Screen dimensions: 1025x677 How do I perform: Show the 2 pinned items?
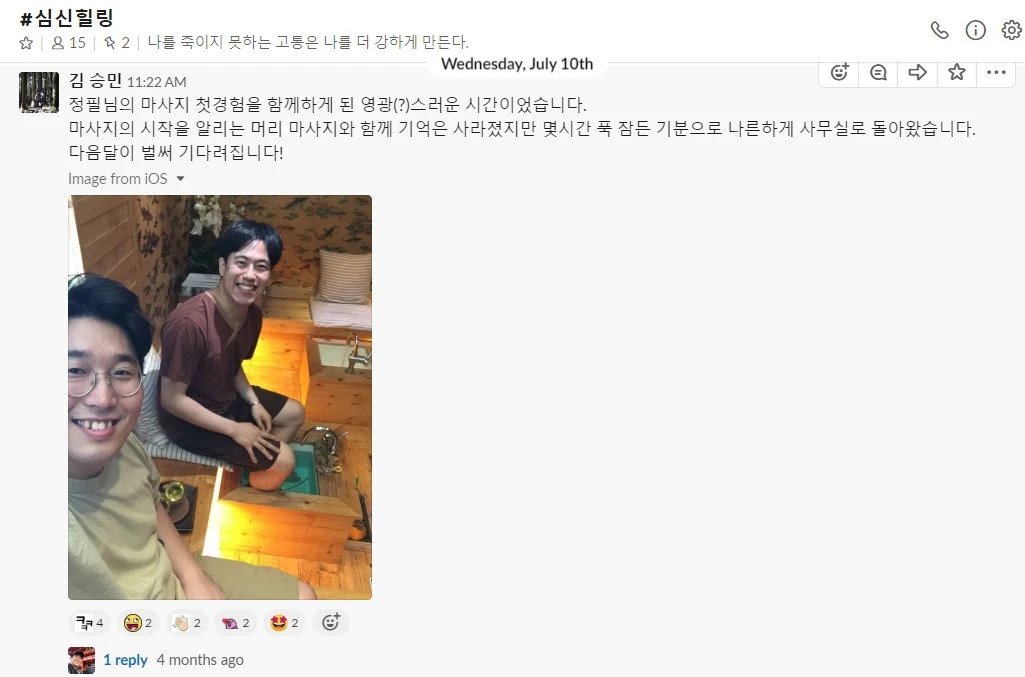[x=117, y=43]
